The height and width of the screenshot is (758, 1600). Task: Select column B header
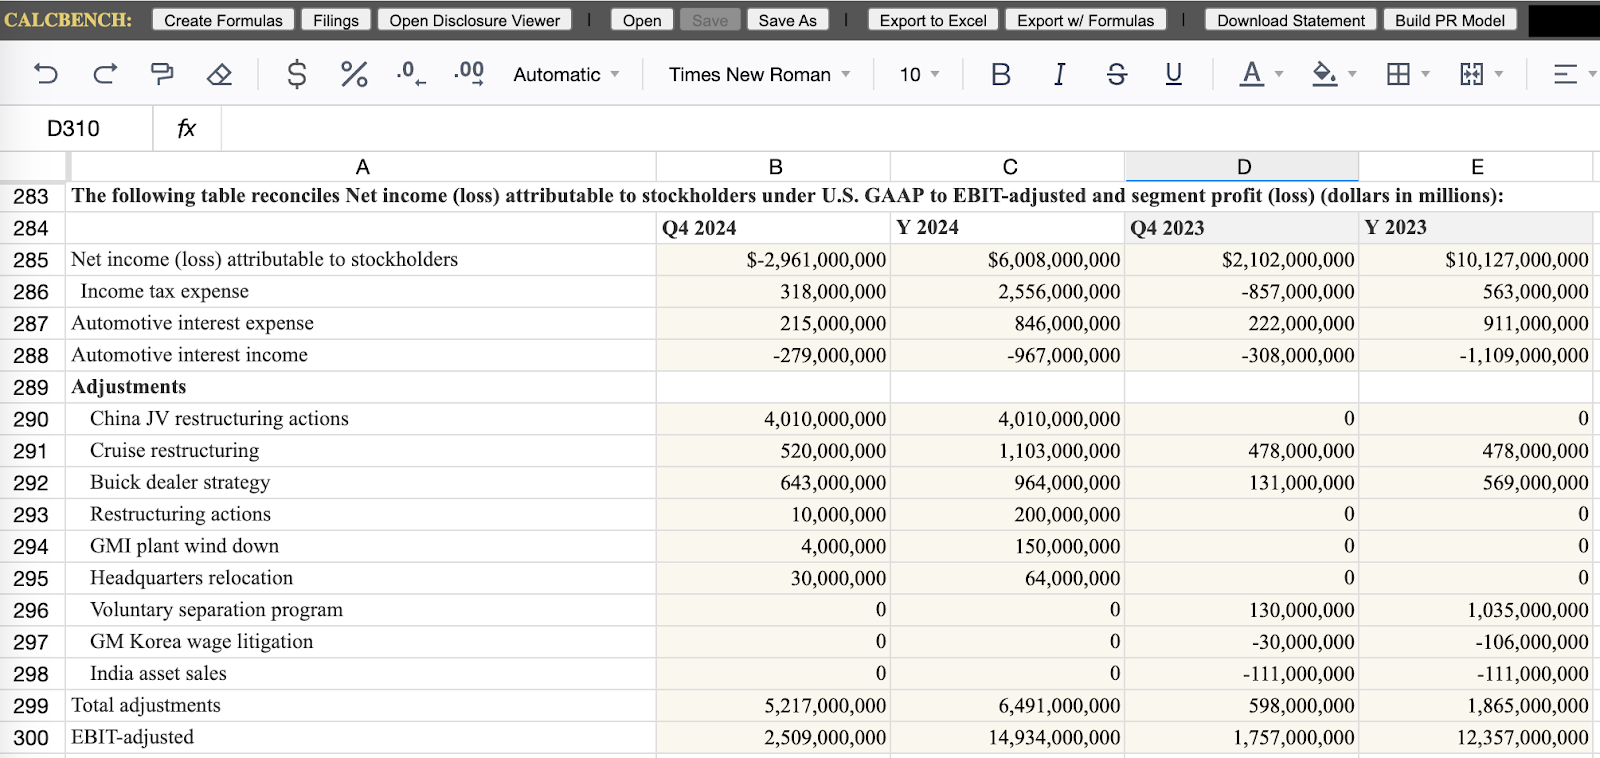[x=775, y=167]
